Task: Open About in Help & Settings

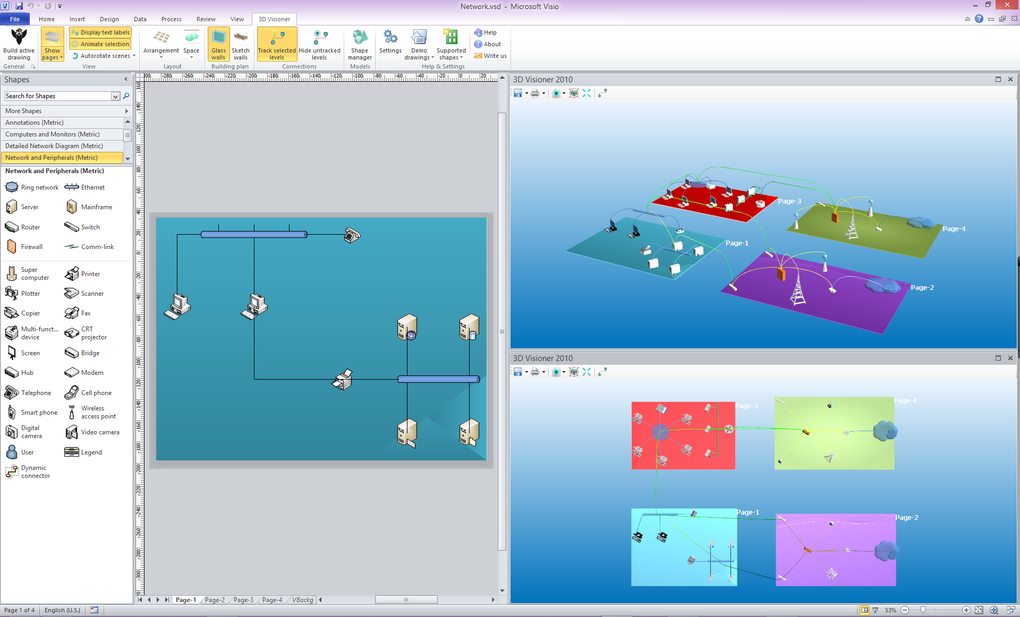Action: pos(487,44)
